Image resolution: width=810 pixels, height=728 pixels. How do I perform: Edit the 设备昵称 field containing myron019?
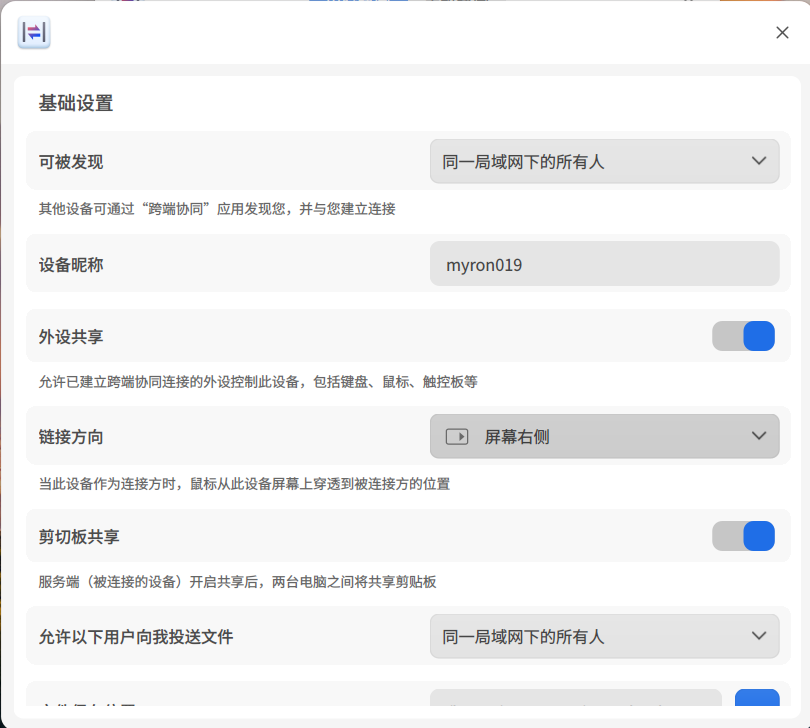click(x=604, y=264)
